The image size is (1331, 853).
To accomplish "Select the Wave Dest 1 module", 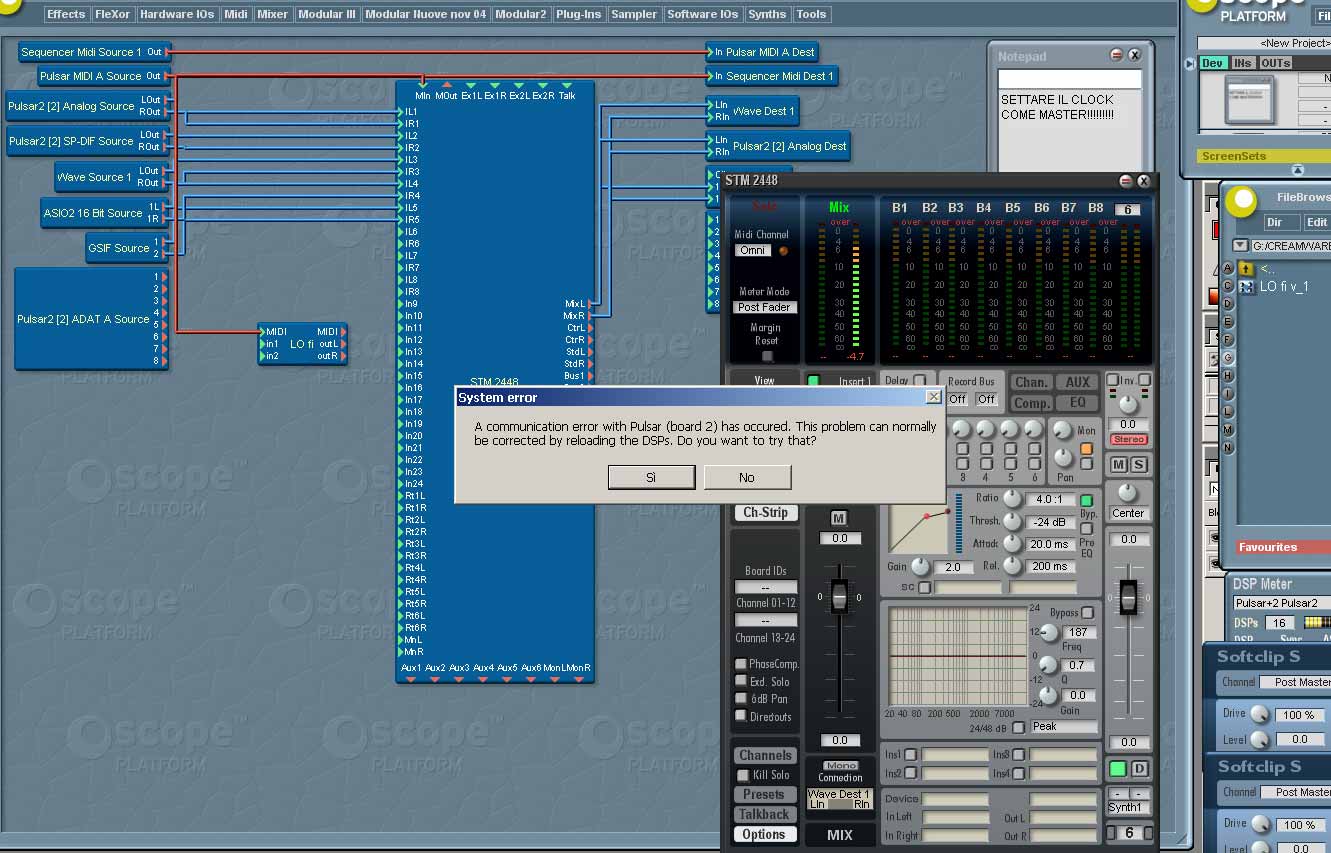I will (754, 111).
